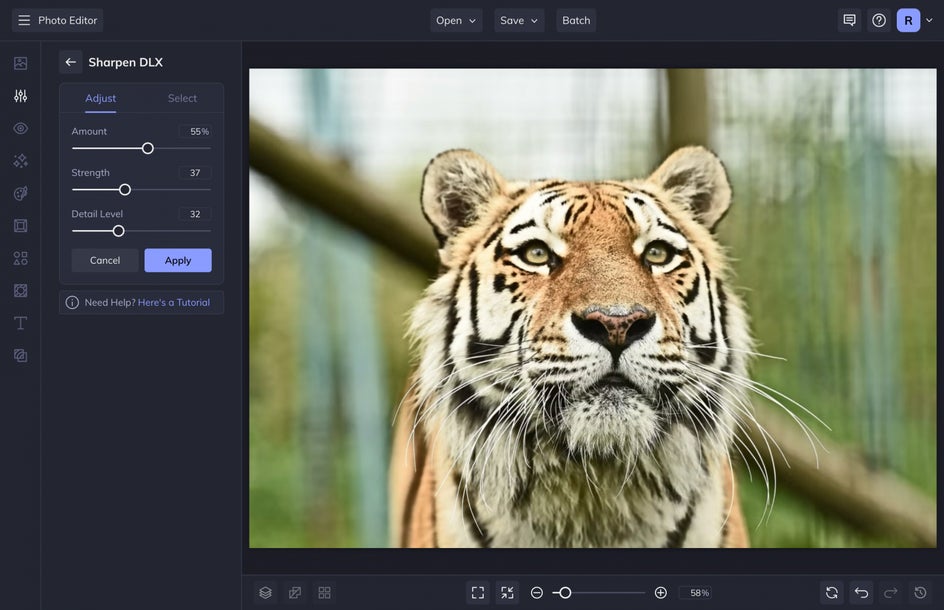Screen dimensions: 944x610
Task: Expand the Save dropdown menu
Action: click(519, 20)
